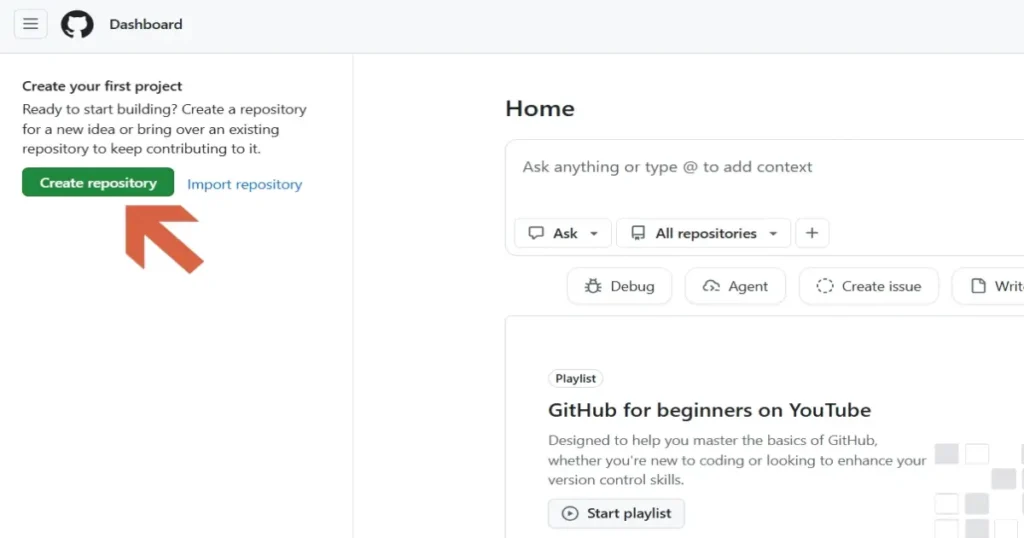
Task: Click the repository icon beside All repositories
Action: coord(638,233)
